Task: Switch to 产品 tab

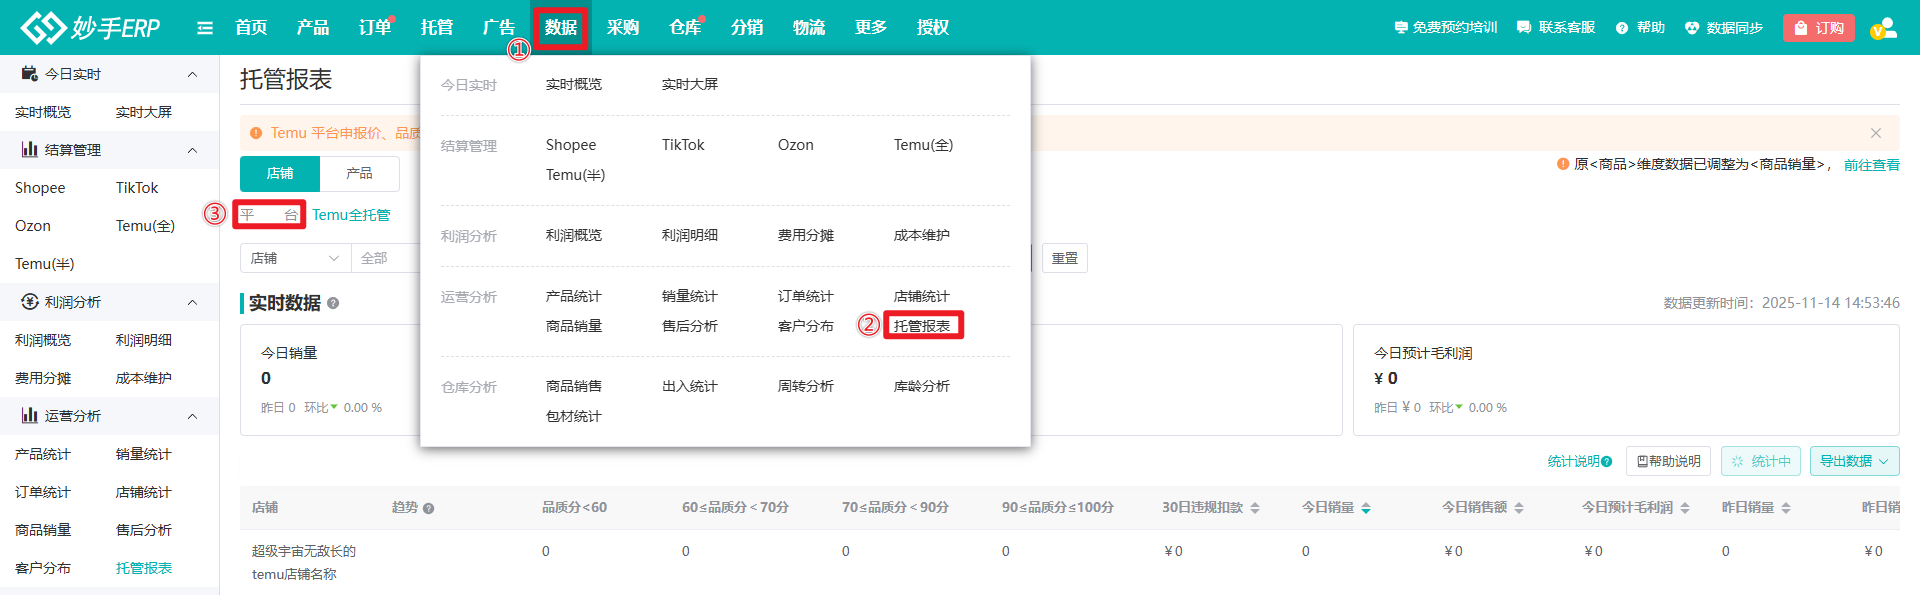Action: click(x=360, y=174)
